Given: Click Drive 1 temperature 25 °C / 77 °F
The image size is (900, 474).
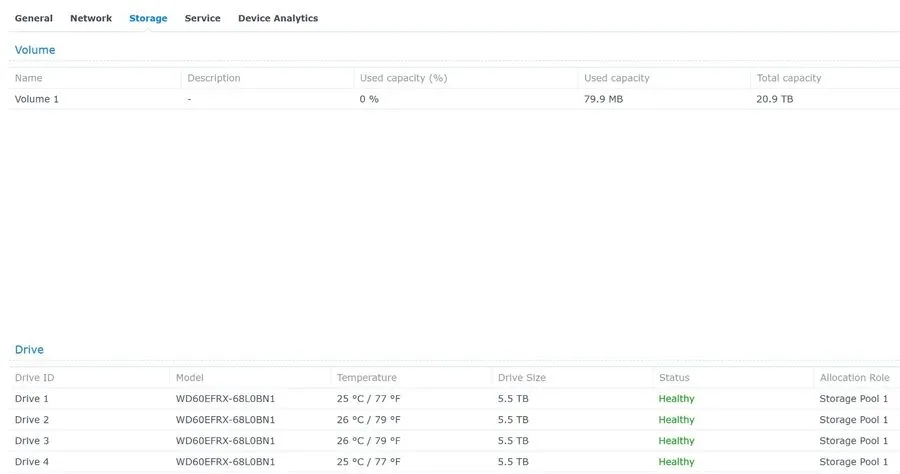Looking at the screenshot, I should [x=368, y=399].
